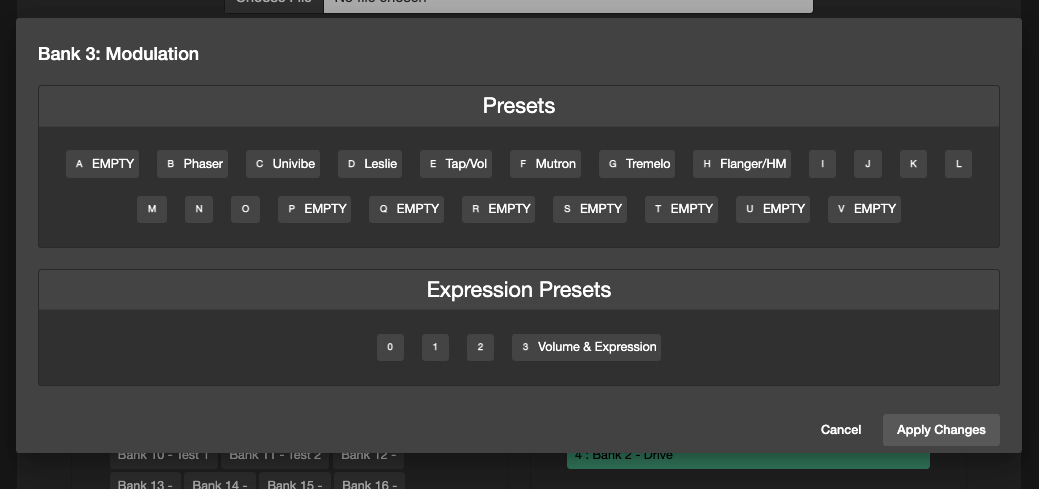Open the Leslie preset D

(370, 164)
